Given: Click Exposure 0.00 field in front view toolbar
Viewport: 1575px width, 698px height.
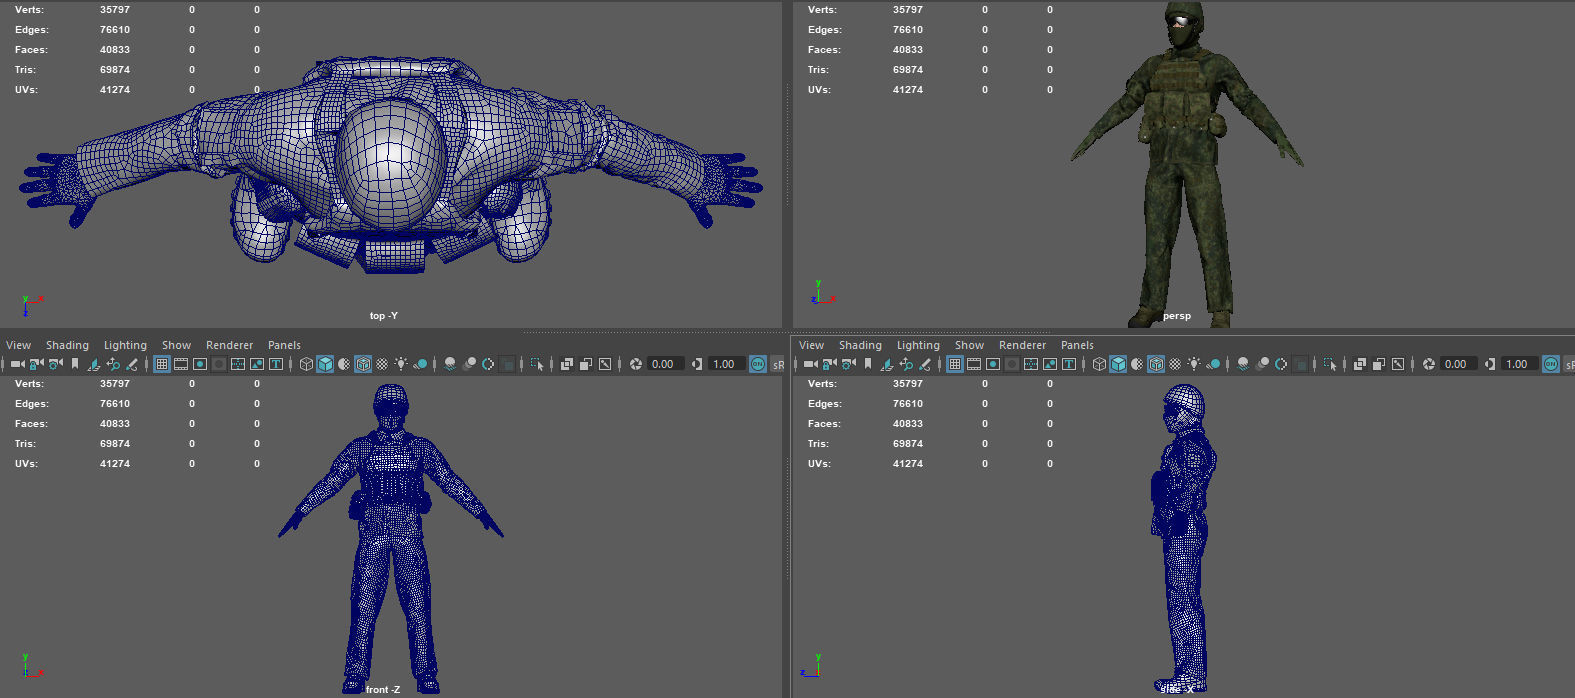Looking at the screenshot, I should tap(664, 364).
